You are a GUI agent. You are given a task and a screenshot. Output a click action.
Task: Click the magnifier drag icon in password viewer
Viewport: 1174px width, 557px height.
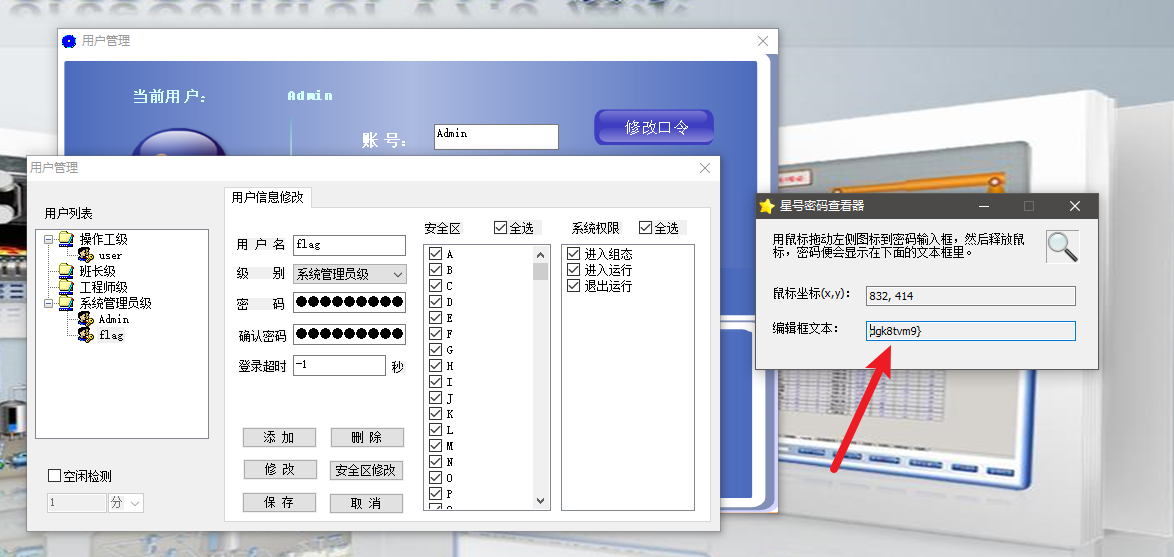1062,246
